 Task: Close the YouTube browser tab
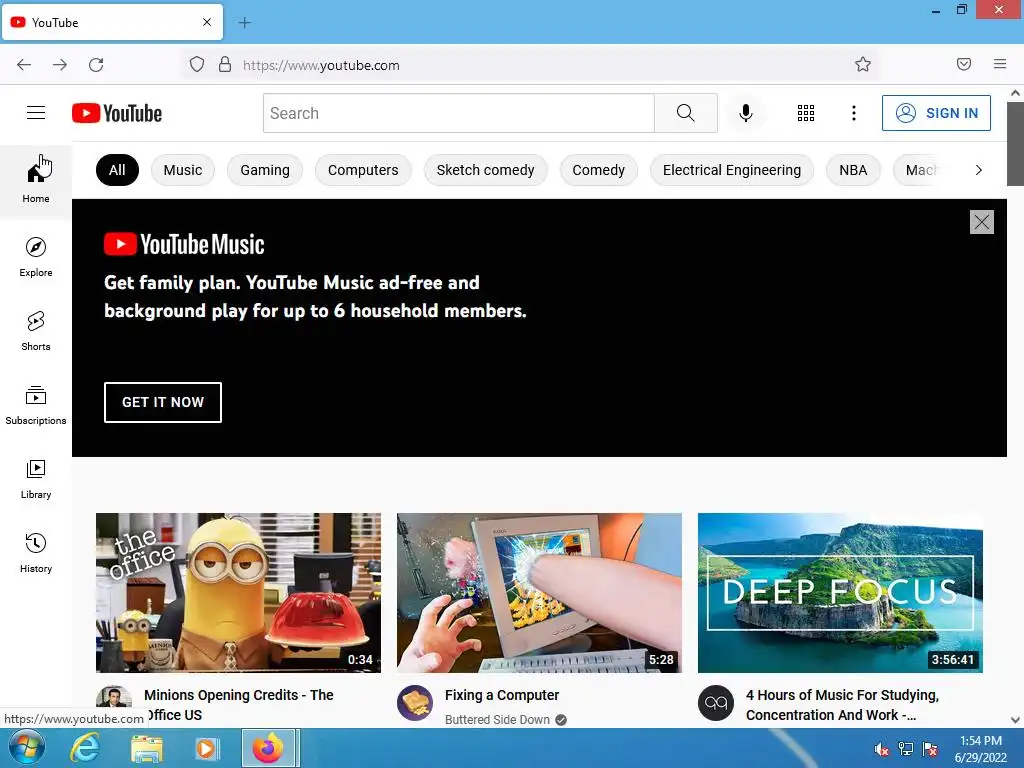click(207, 22)
